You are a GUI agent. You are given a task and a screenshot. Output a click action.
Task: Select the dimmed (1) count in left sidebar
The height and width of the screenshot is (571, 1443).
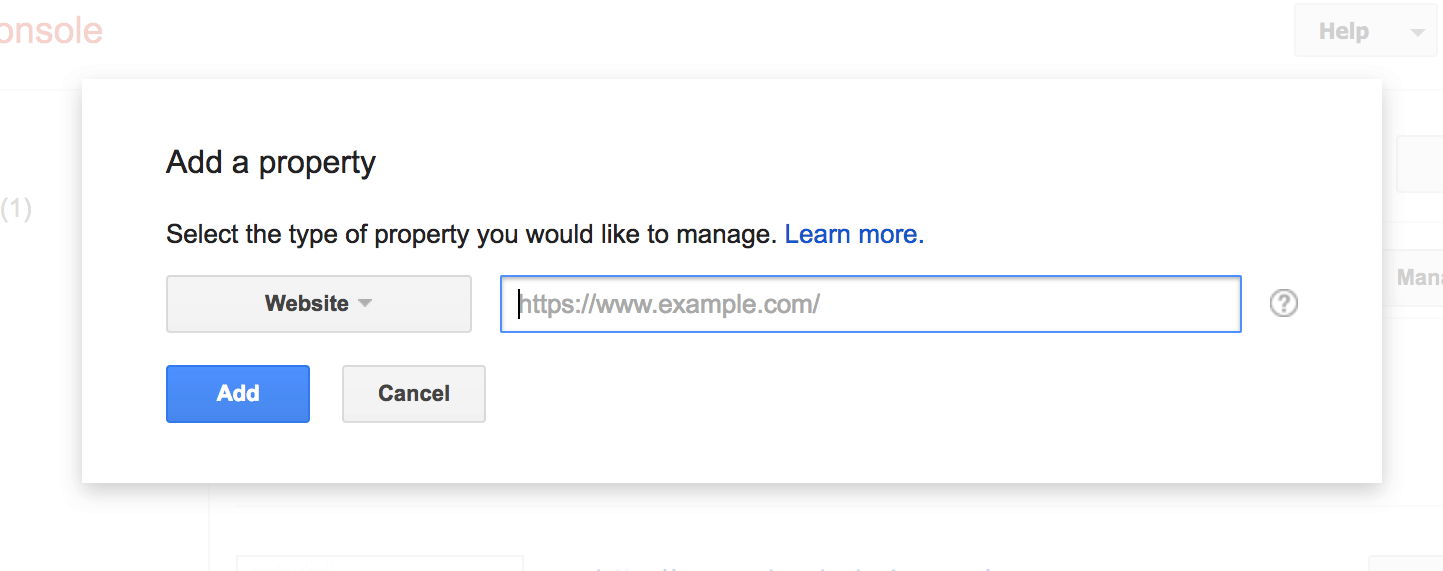coord(16,209)
